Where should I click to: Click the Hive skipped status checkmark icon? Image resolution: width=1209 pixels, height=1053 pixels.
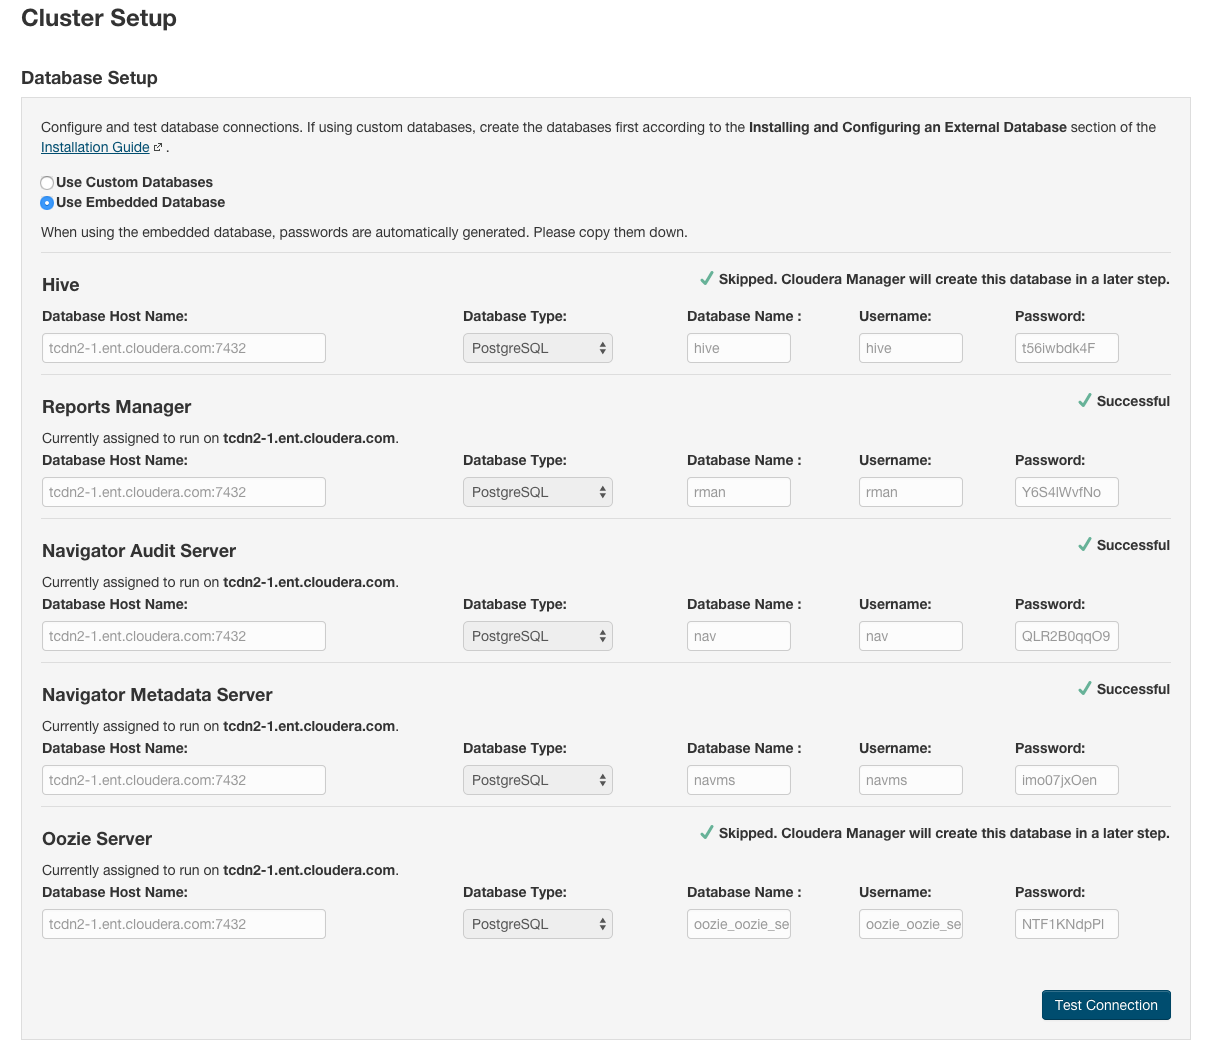pos(706,279)
